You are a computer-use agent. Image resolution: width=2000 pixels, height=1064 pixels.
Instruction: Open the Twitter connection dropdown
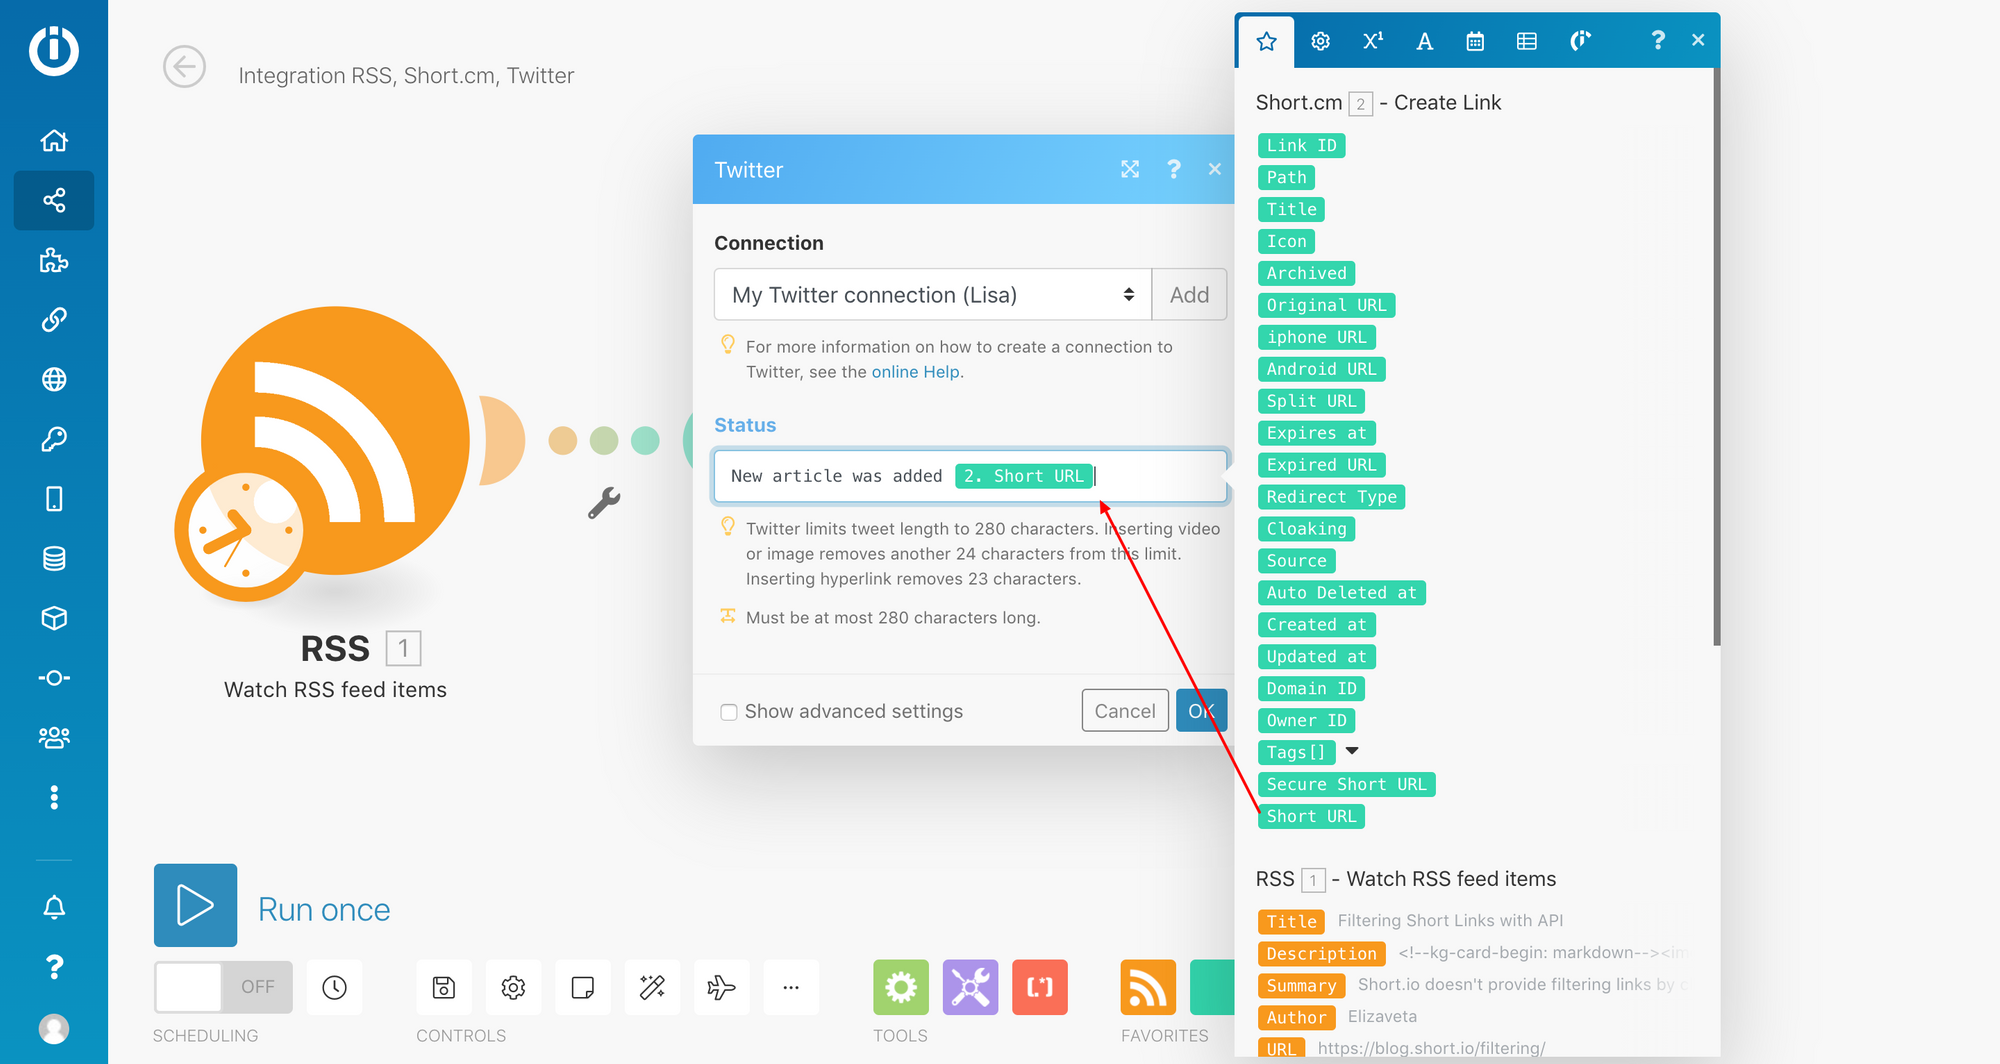click(933, 295)
